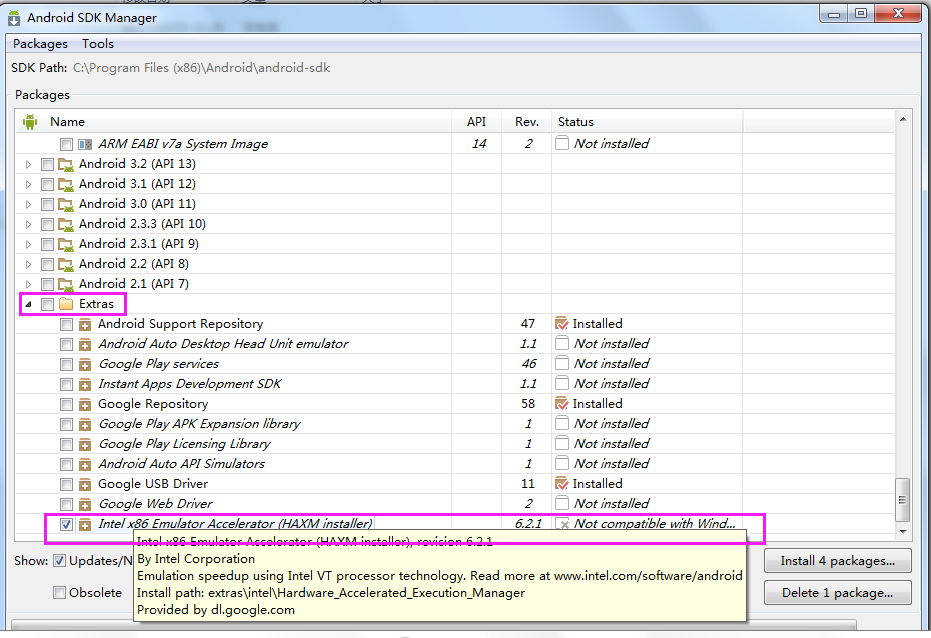Click the Instant Apps Development SDK package icon
The height and width of the screenshot is (638, 931).
pos(85,385)
